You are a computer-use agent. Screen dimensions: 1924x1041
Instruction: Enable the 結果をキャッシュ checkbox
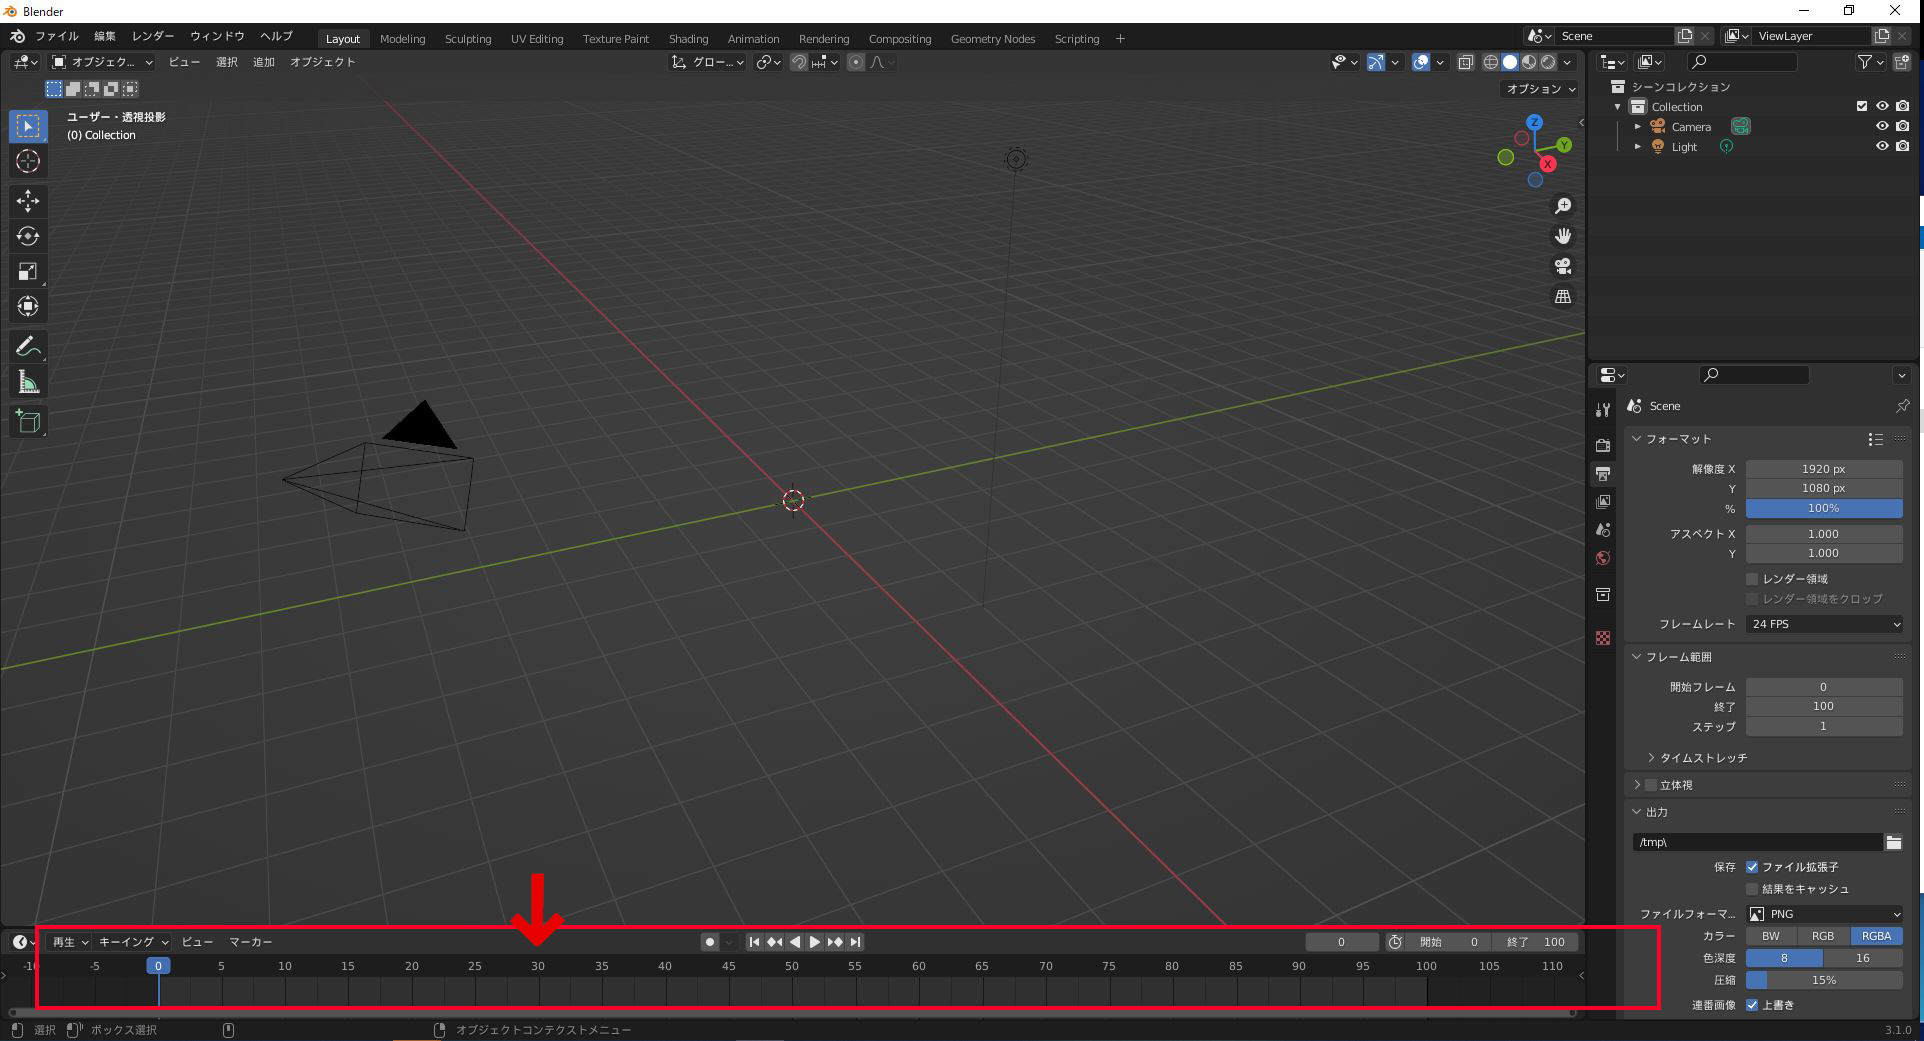click(x=1752, y=889)
